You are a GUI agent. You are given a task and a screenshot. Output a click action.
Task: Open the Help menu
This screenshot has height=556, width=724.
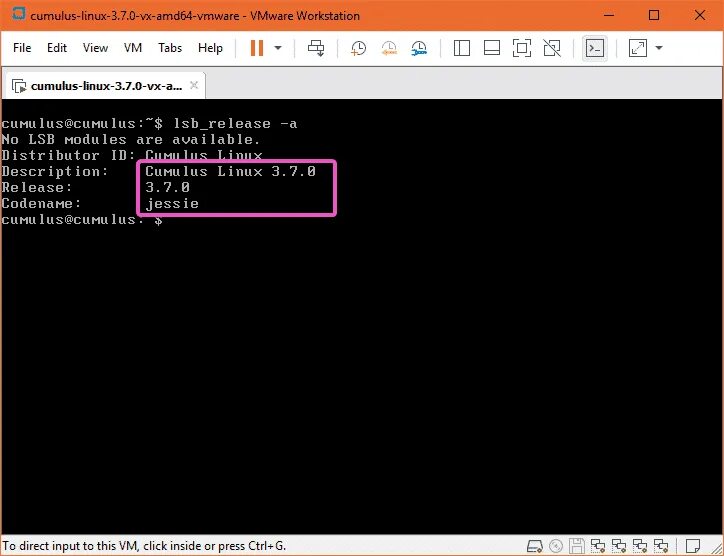tap(210, 48)
